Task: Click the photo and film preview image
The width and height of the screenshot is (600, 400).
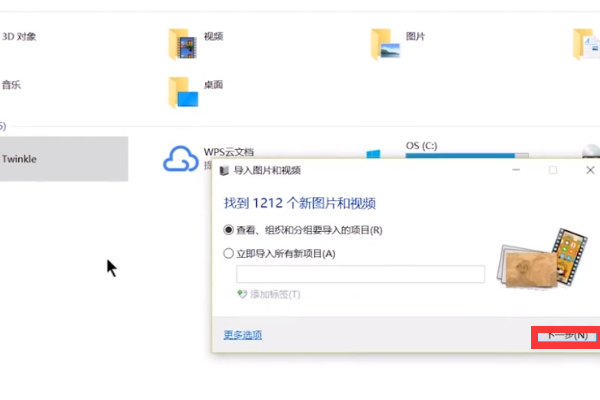Action: (x=542, y=258)
